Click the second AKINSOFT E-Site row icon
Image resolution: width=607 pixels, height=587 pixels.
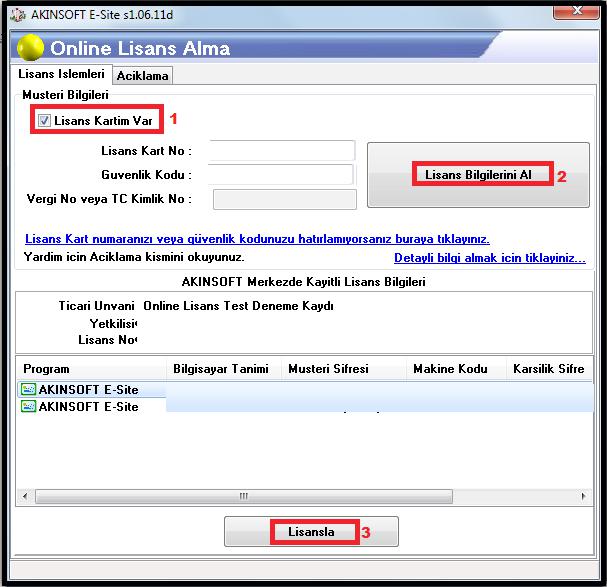tap(28, 406)
